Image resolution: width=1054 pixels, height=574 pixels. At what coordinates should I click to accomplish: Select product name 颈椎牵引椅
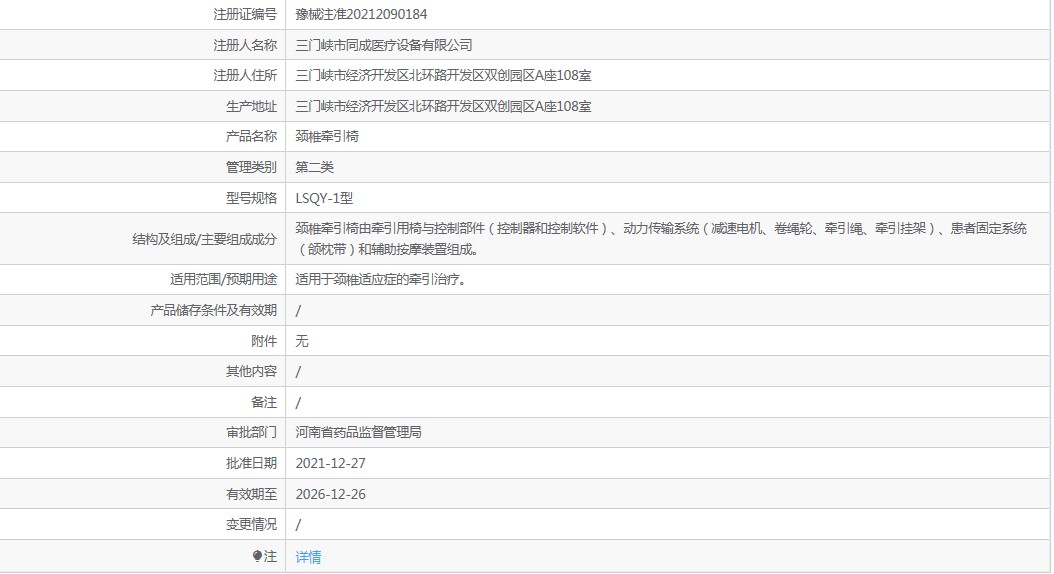327,136
